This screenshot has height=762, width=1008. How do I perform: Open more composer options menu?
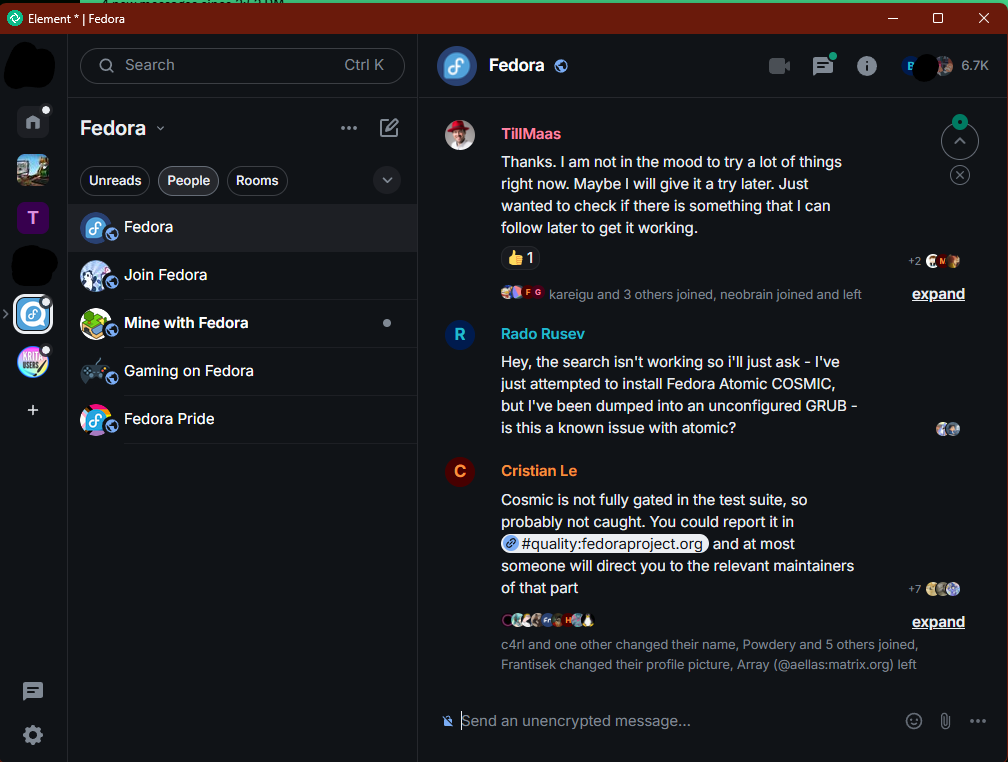[x=978, y=721]
